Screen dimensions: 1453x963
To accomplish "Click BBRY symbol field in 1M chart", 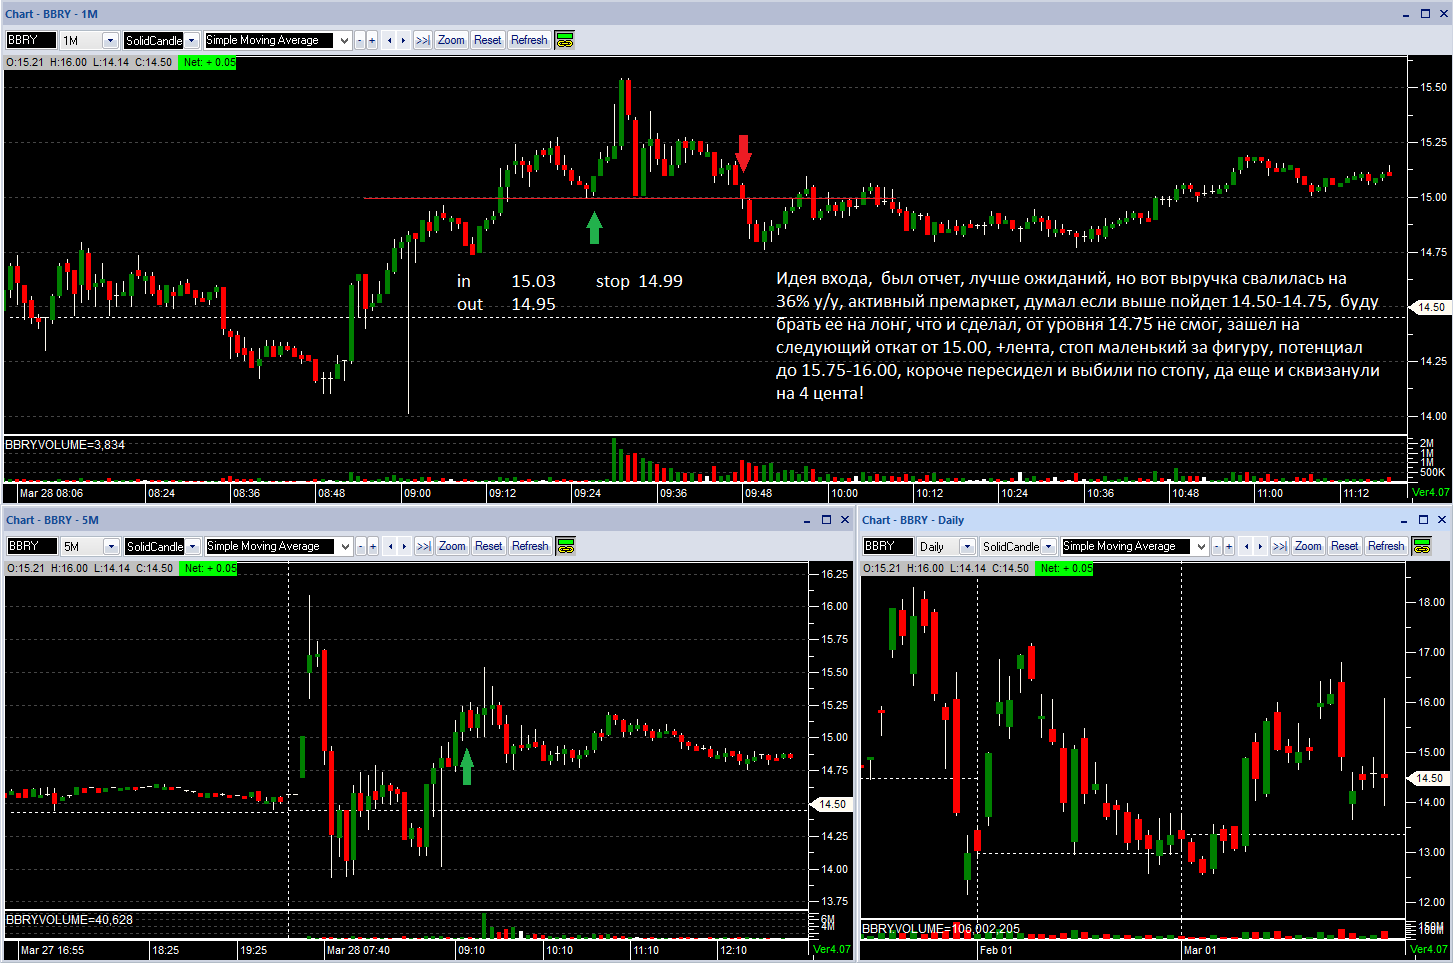I will [31, 40].
